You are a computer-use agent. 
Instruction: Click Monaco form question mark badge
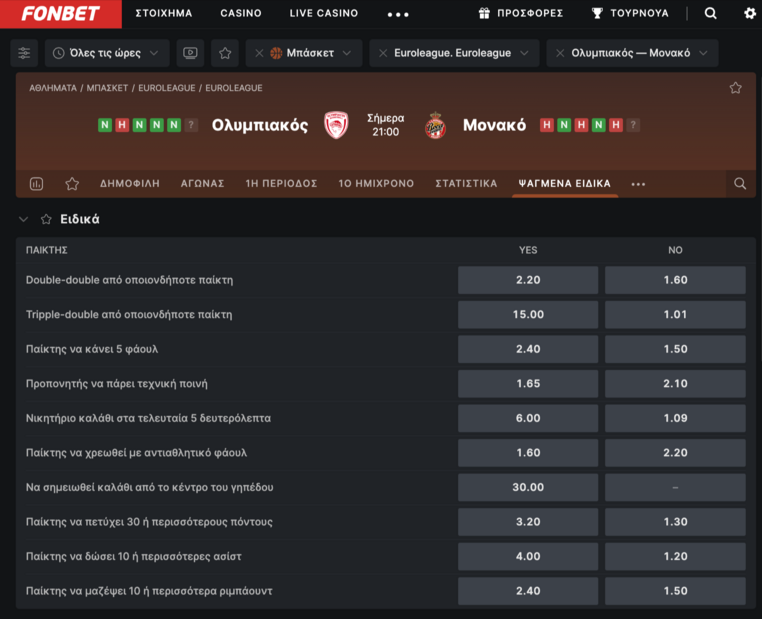coord(633,125)
